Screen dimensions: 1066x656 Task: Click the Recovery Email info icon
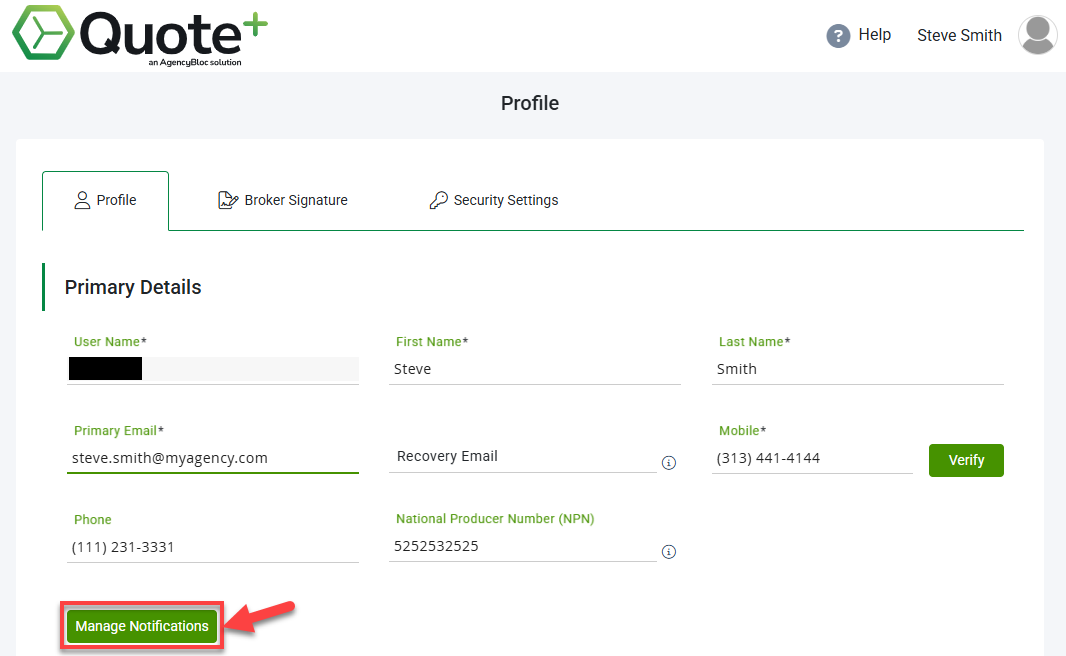[x=669, y=463]
